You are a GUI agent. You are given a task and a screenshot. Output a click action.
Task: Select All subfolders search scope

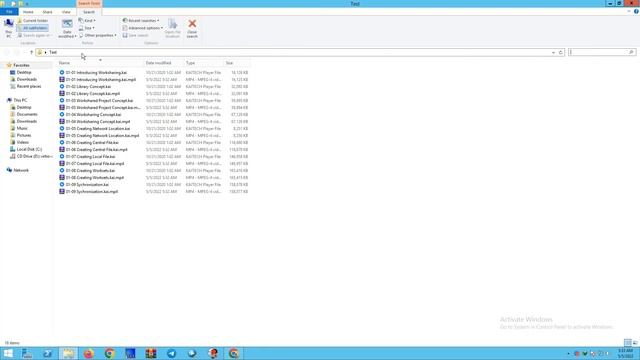32,28
